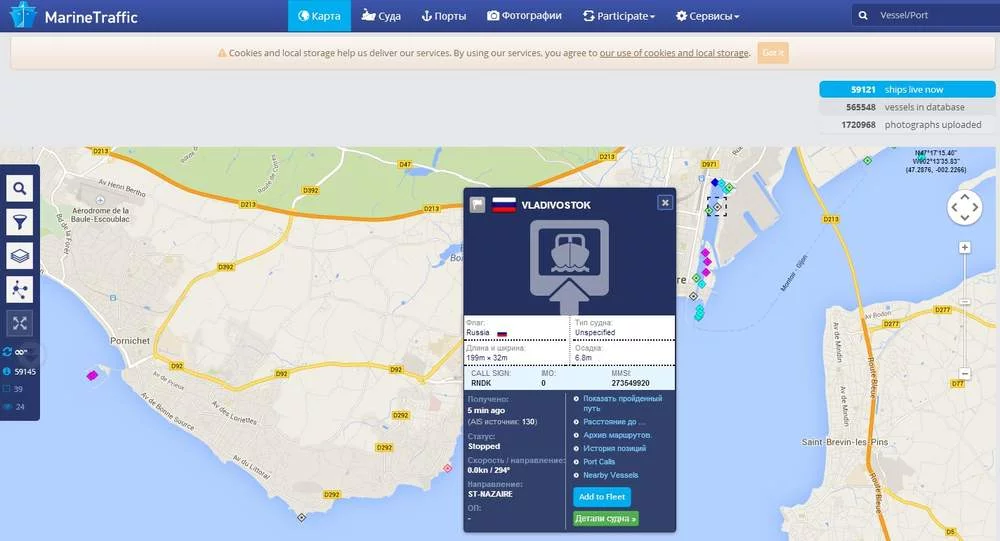The image size is (1000, 541).
Task: Open the Карта tab
Action: [319, 16]
